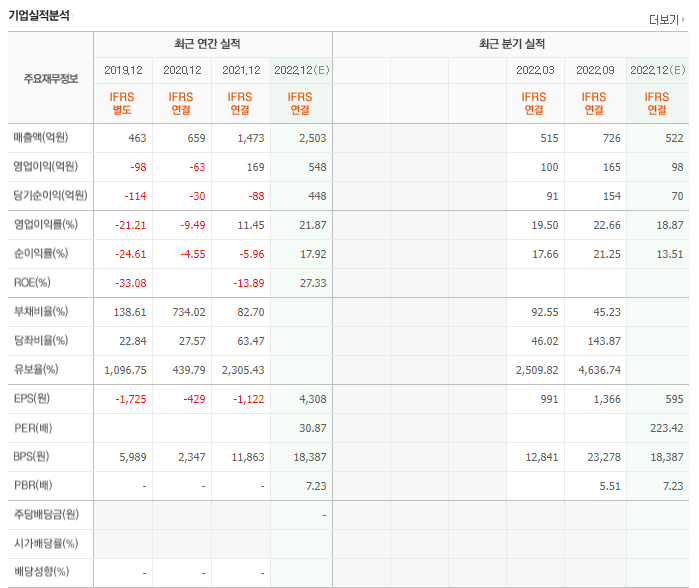Click the 2,509.82 reserve ratio cell
Image resolution: width=699 pixels, height=588 pixels.
(x=537, y=370)
